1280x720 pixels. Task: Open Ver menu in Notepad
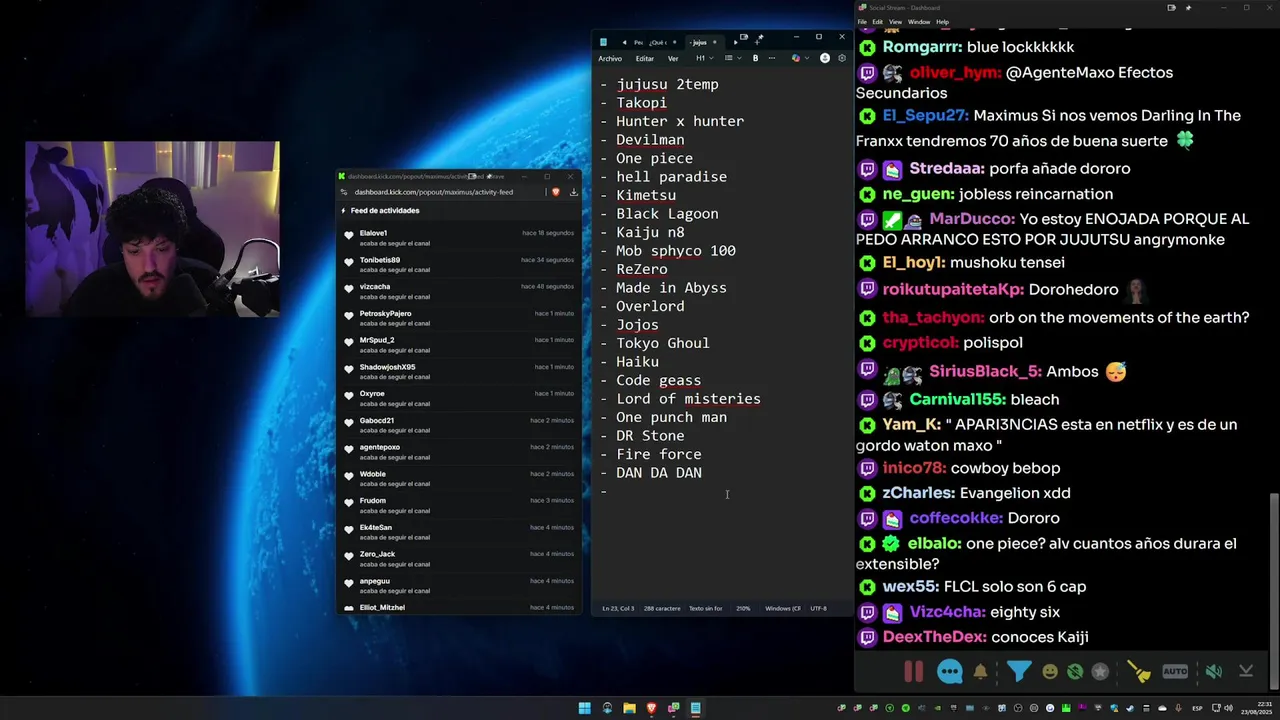(673, 58)
